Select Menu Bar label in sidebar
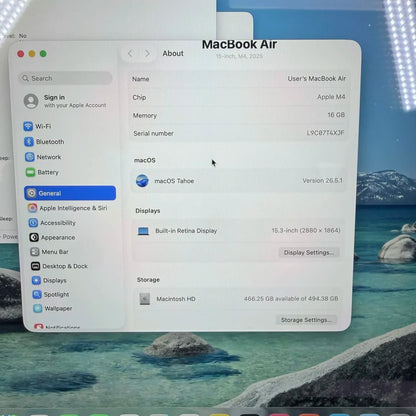Image resolution: width=416 pixels, height=416 pixels. click(x=55, y=252)
